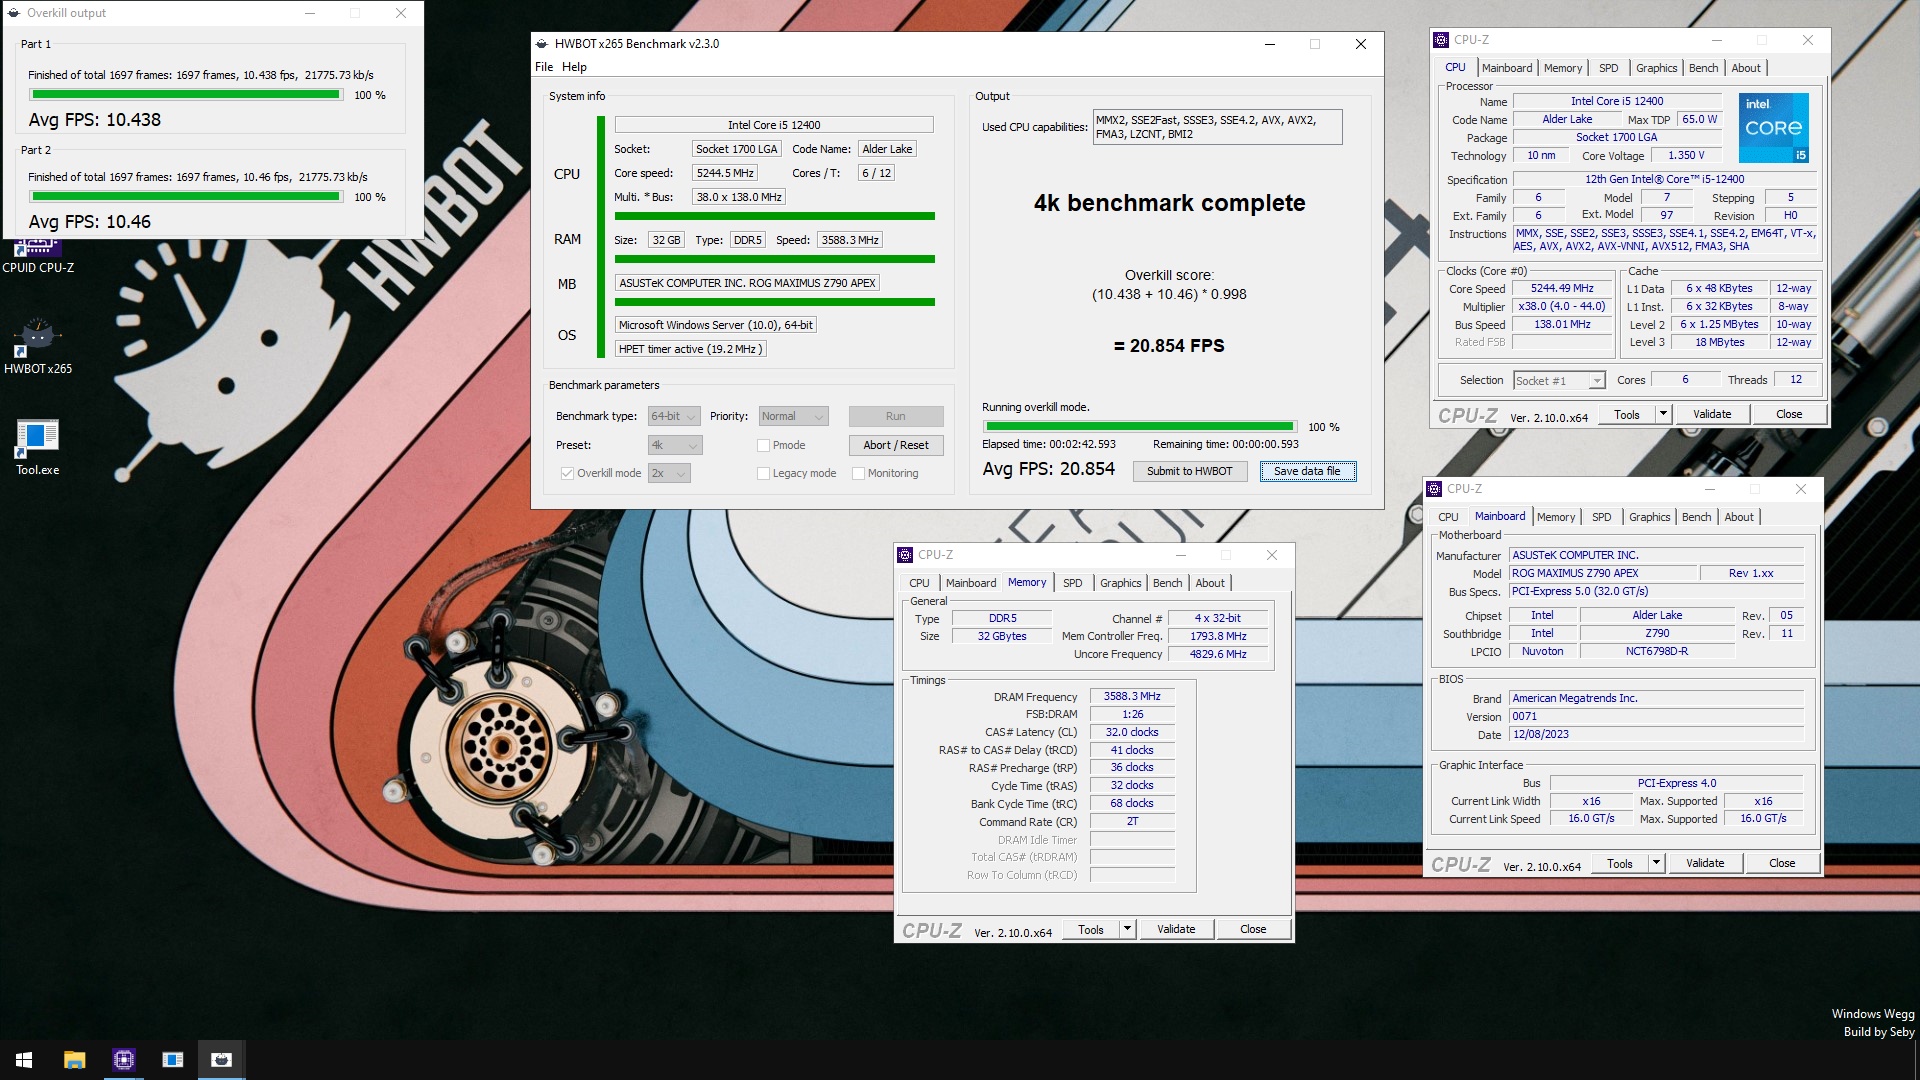This screenshot has height=1080, width=1920.
Task: Expand Tools arrow in CPU-Z CPU window
Action: tap(1663, 414)
